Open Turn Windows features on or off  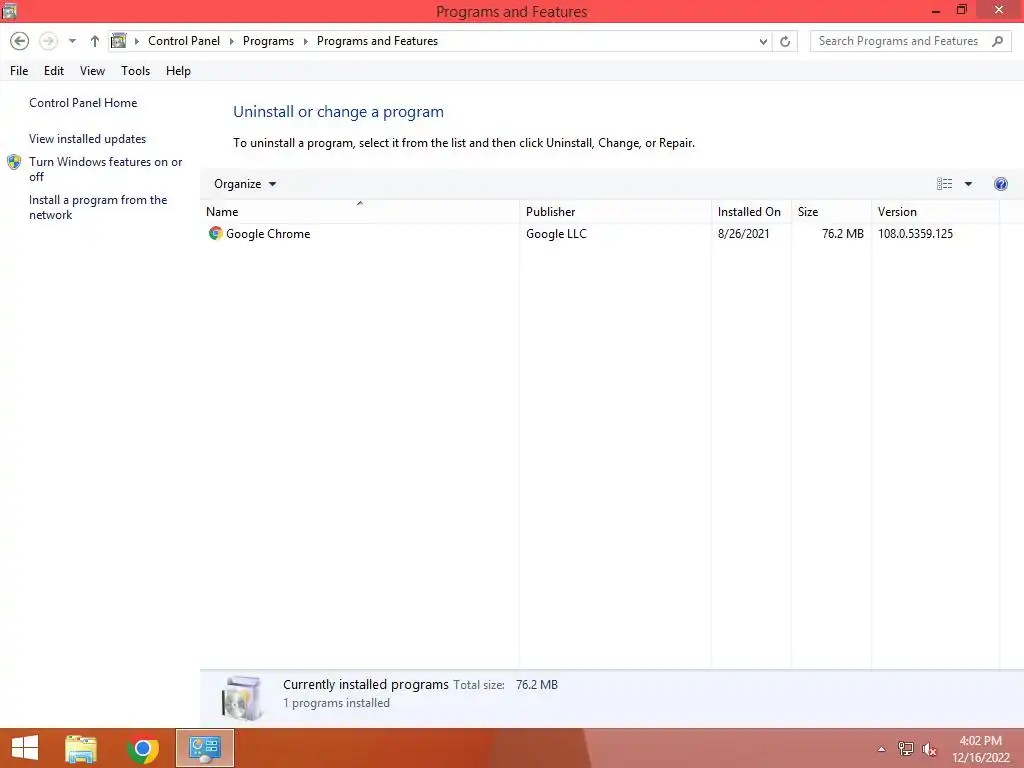pos(105,168)
